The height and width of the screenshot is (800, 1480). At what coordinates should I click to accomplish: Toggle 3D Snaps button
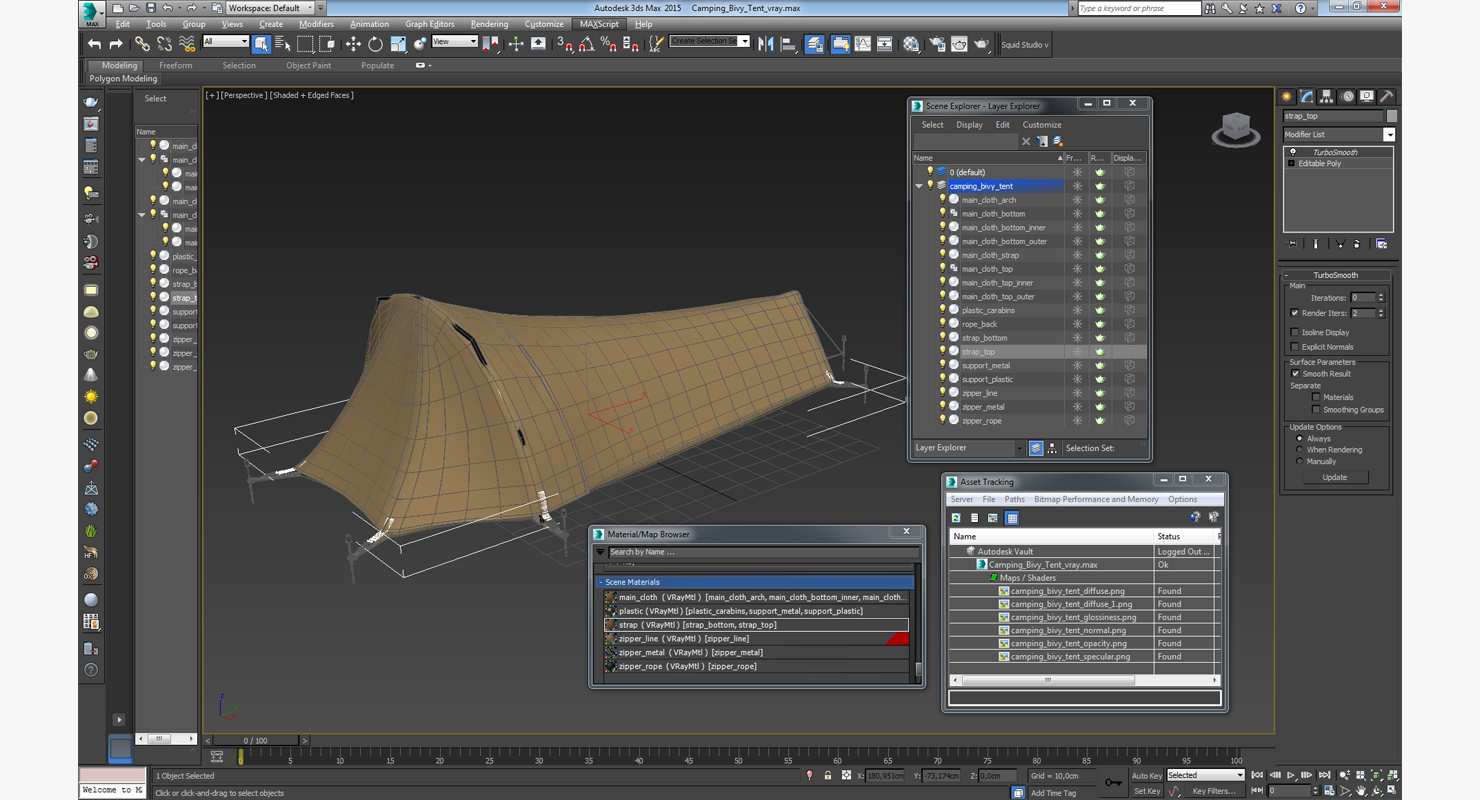point(565,44)
